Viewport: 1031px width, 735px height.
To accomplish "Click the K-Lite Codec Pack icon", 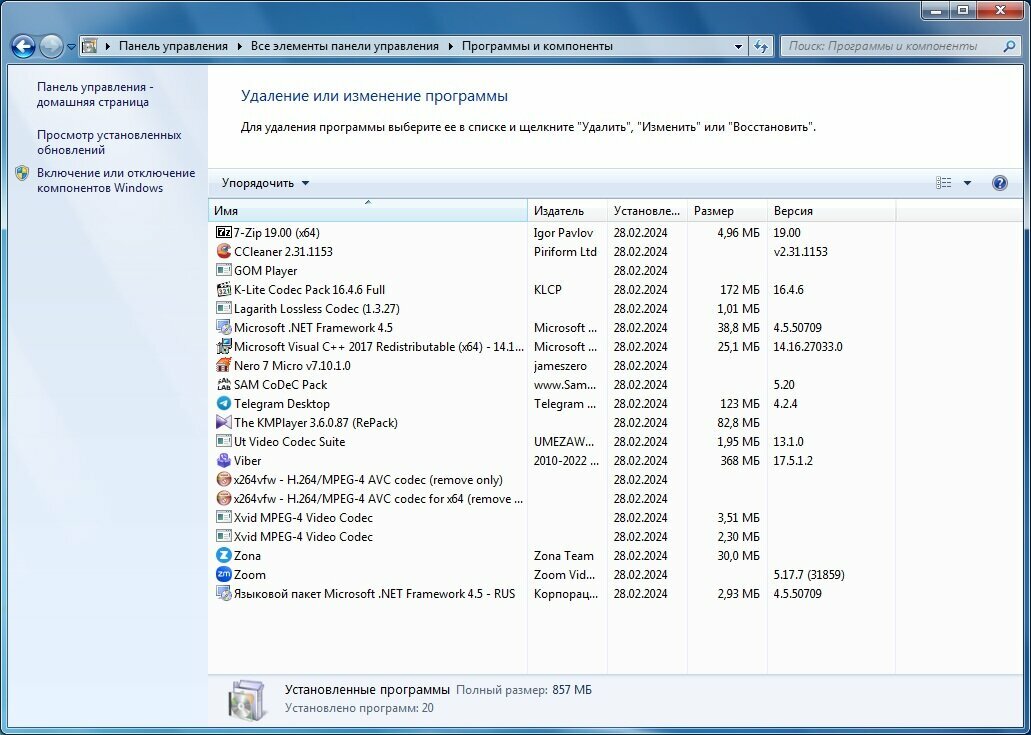I will [x=224, y=289].
